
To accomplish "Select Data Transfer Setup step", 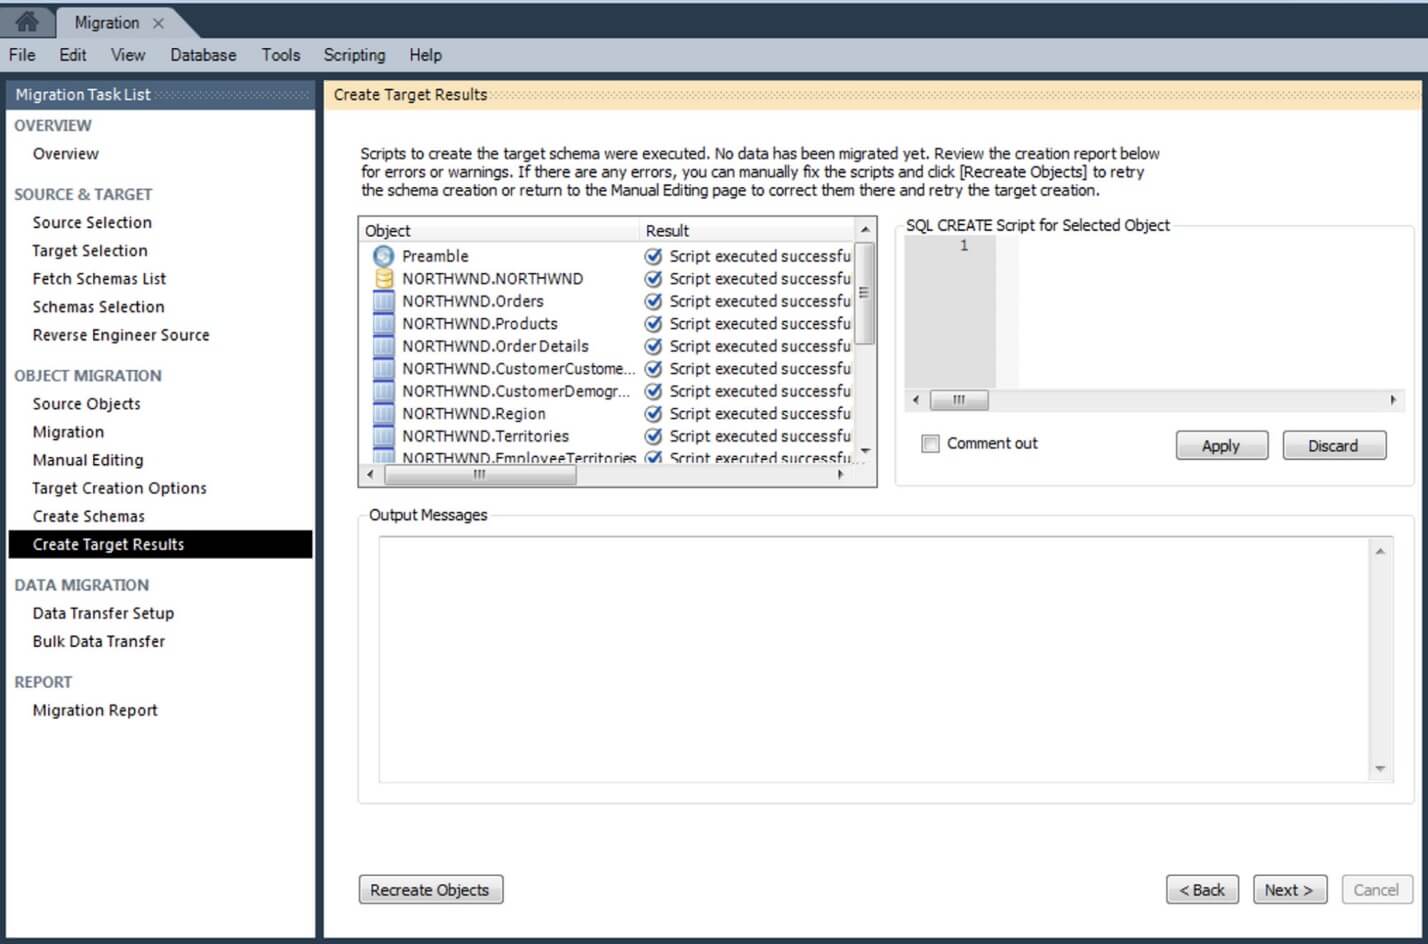I will tap(103, 613).
